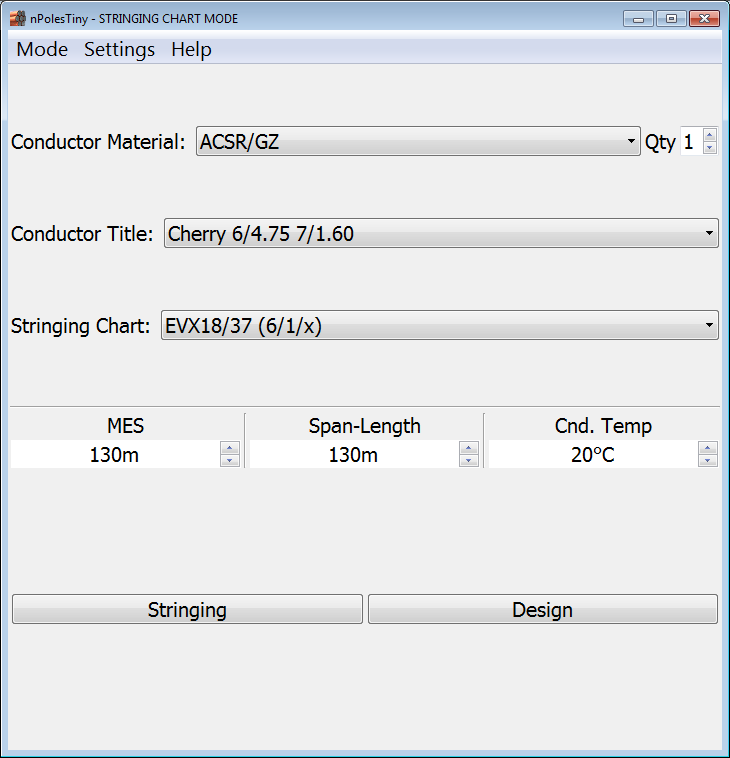The image size is (730, 758).
Task: Increase the Span-Length value
Action: click(468, 448)
